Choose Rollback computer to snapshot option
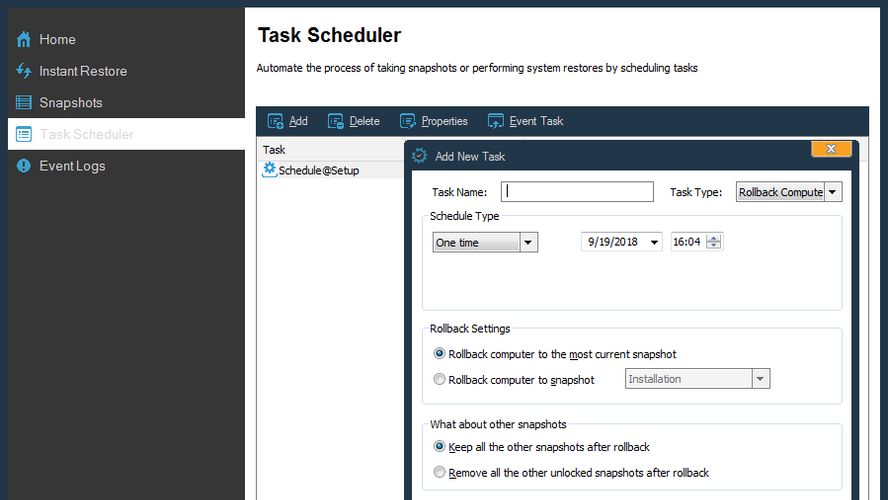This screenshot has width=888, height=500. click(x=440, y=380)
